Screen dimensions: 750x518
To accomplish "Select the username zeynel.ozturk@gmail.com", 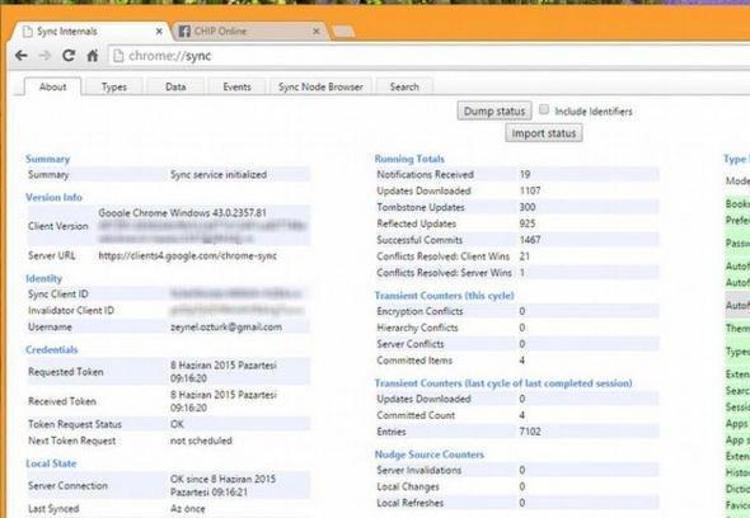I will 226,327.
